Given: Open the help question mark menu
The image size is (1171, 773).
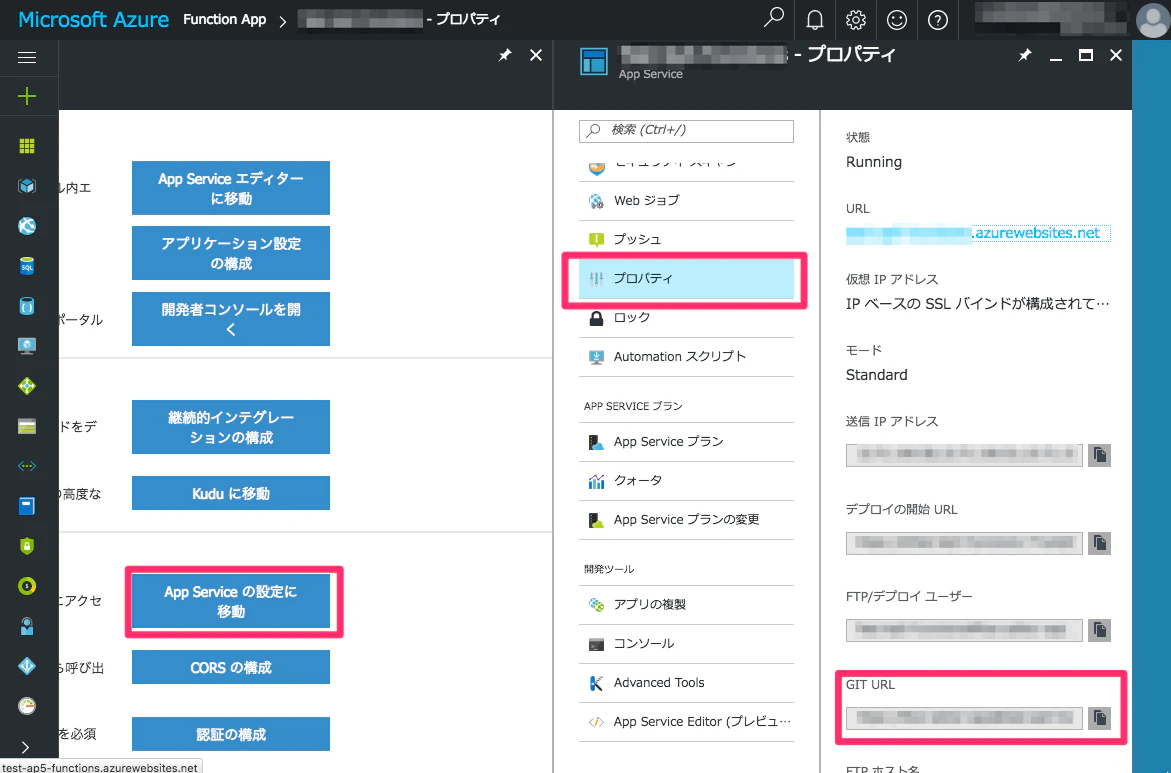Looking at the screenshot, I should 937,19.
